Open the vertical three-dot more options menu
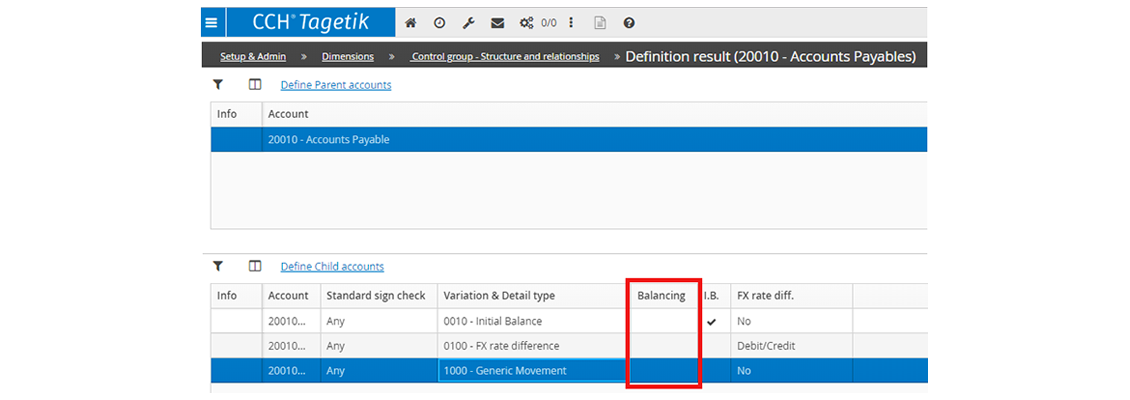 (x=571, y=23)
